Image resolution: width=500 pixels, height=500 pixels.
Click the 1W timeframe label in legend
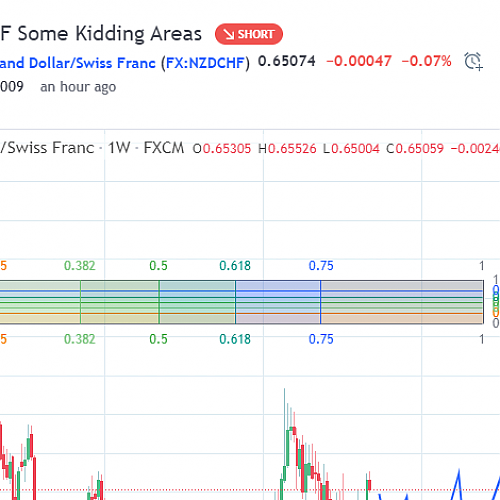click(119, 148)
